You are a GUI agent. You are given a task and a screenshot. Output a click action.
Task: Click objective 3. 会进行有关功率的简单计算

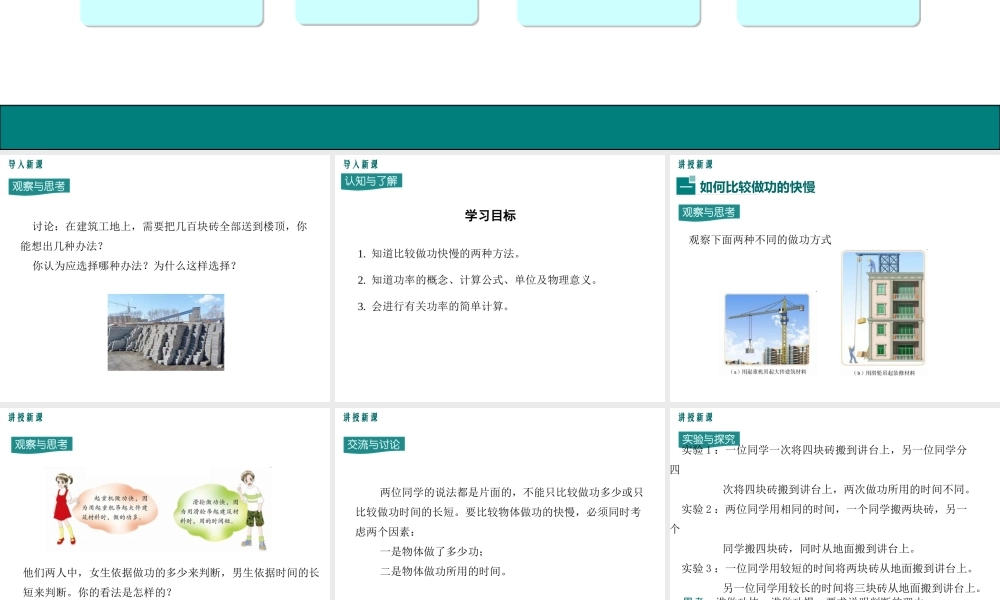(x=434, y=306)
